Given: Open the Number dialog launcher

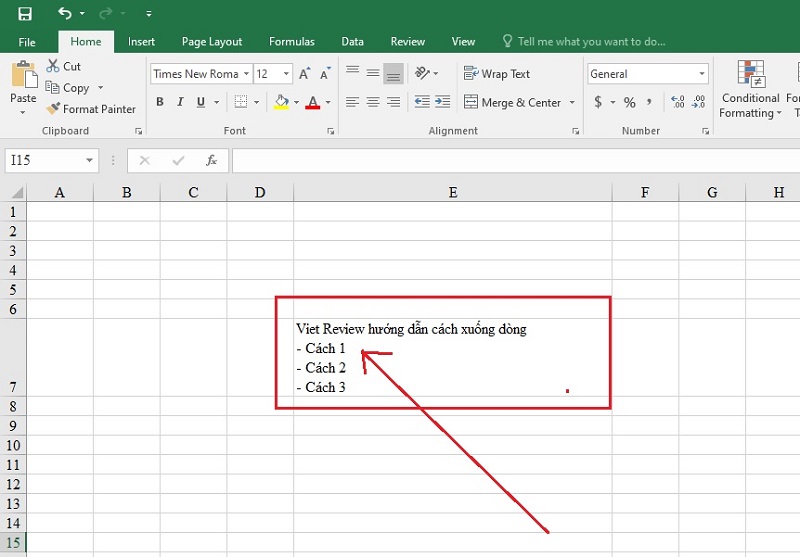Looking at the screenshot, I should 706,131.
